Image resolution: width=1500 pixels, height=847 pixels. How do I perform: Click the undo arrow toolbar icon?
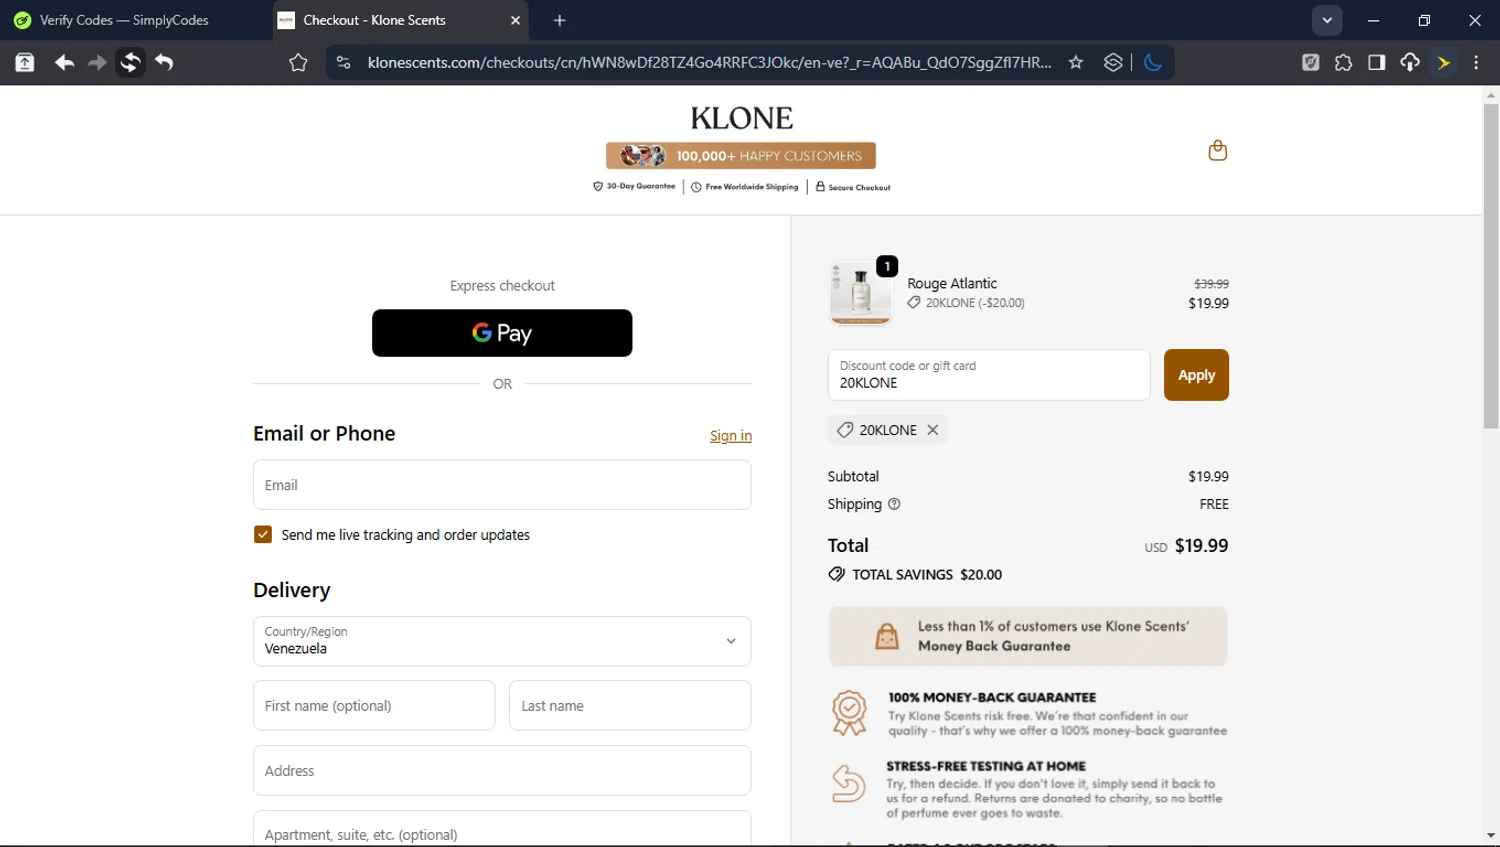pyautogui.click(x=164, y=62)
